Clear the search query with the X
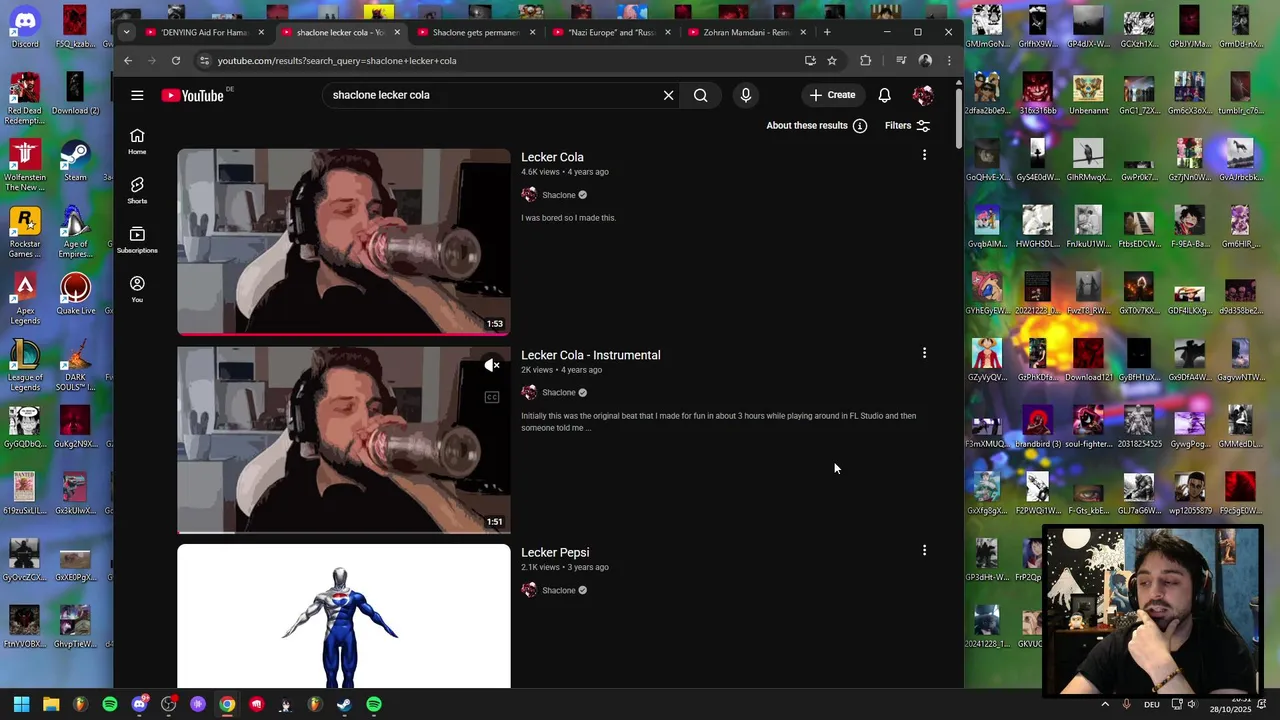This screenshot has height=720, width=1280. pyautogui.click(x=669, y=95)
